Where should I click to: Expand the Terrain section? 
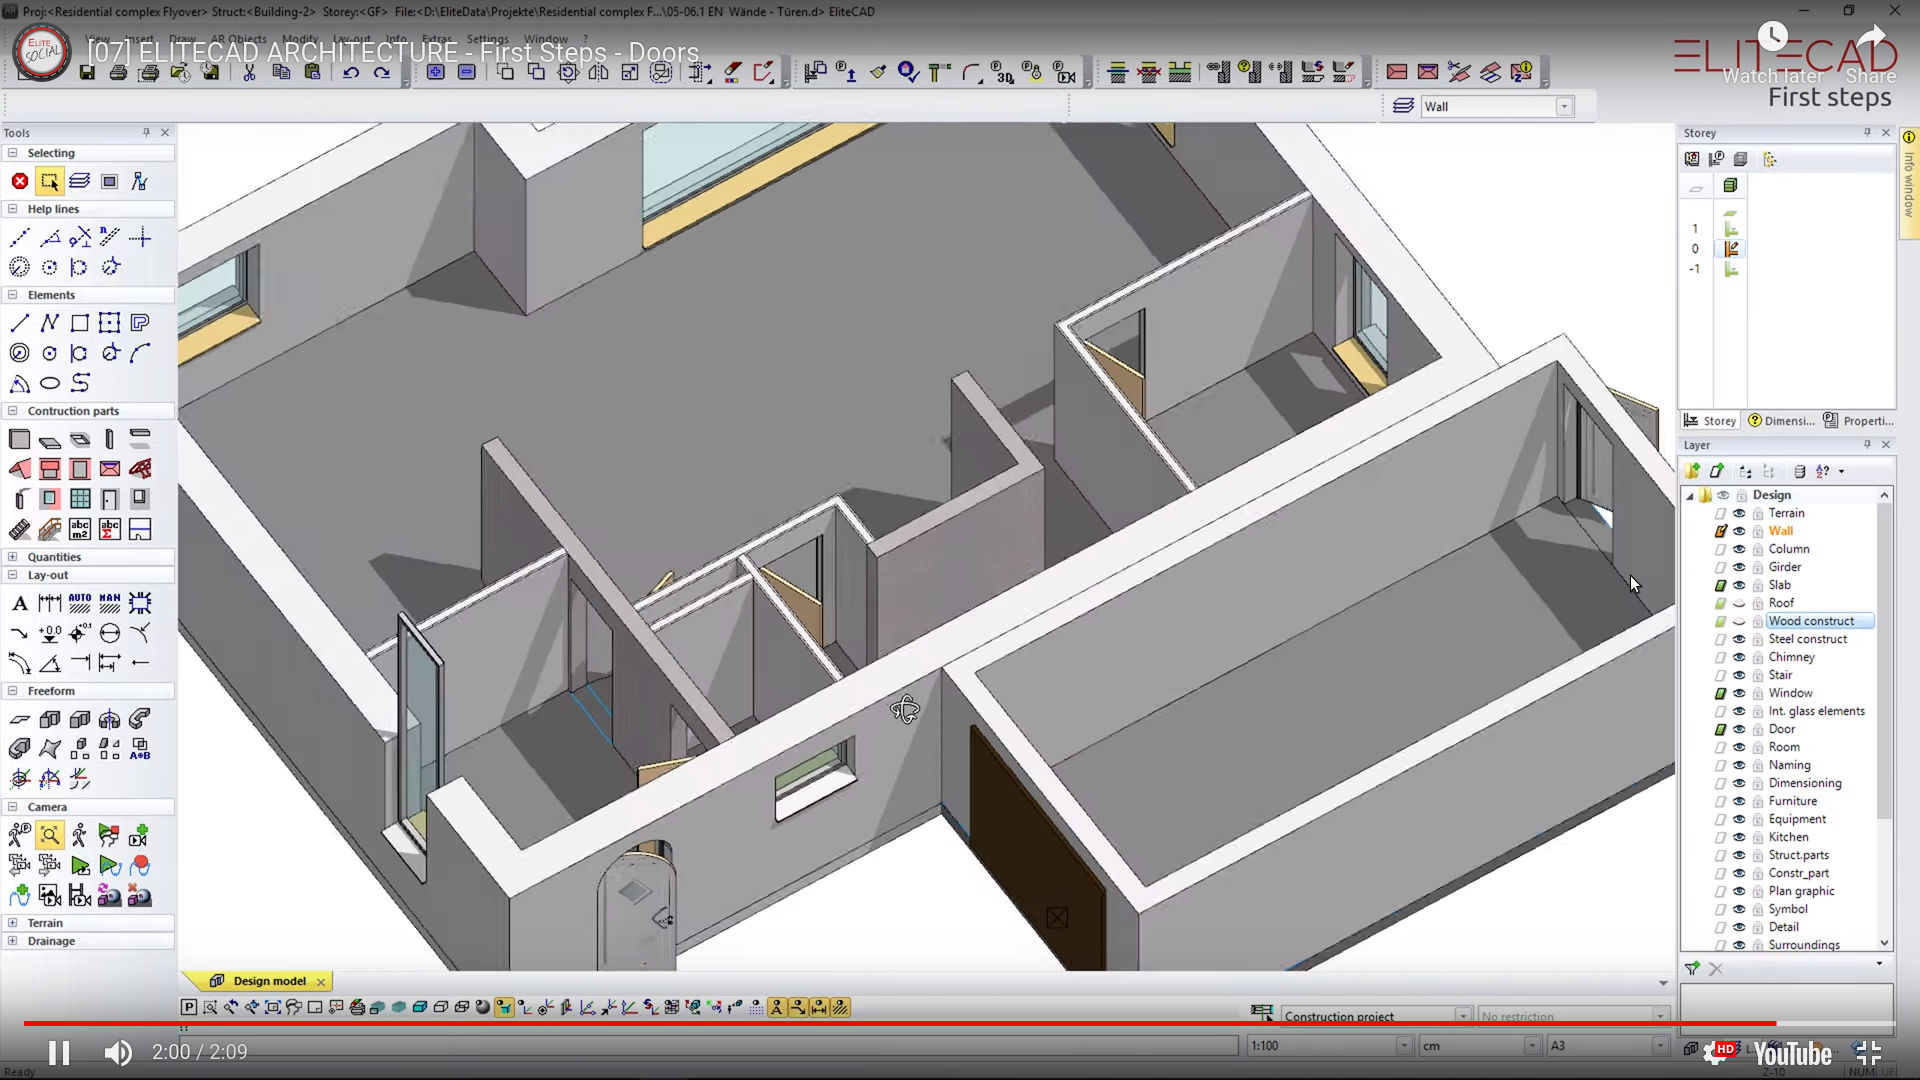tap(12, 923)
